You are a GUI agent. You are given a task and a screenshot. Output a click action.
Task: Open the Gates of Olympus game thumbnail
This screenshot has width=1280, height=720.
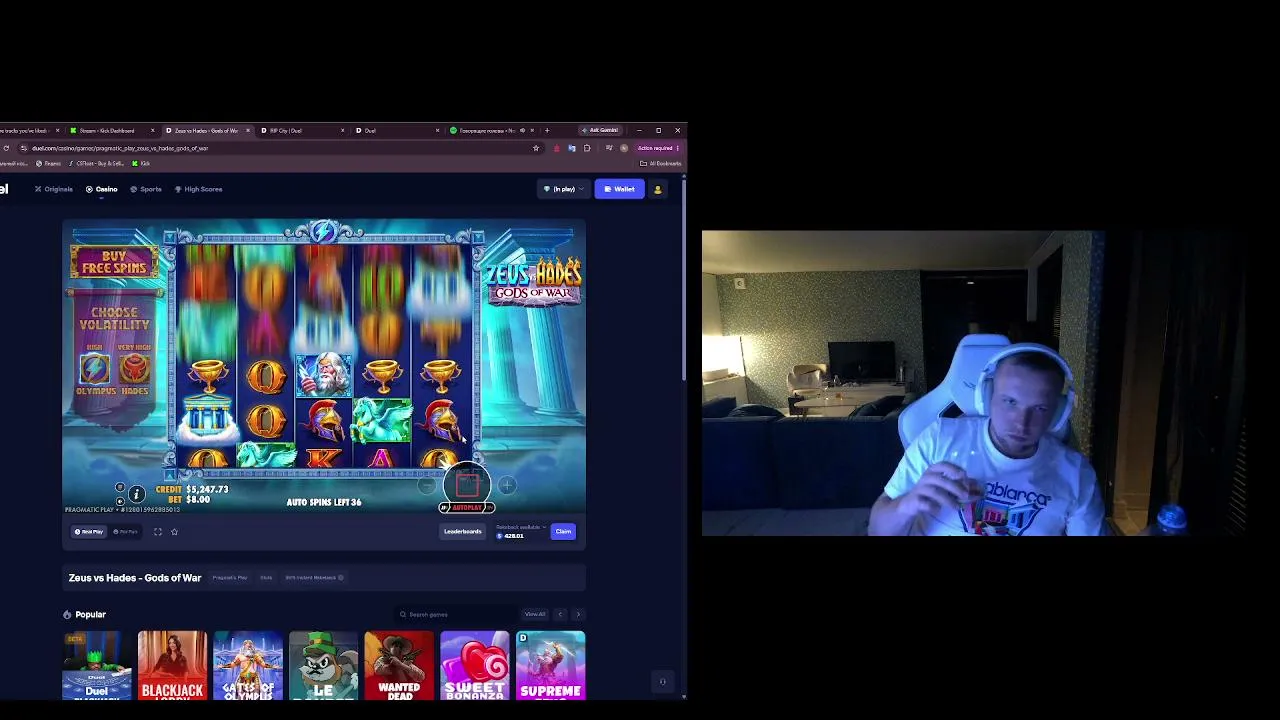[248, 665]
